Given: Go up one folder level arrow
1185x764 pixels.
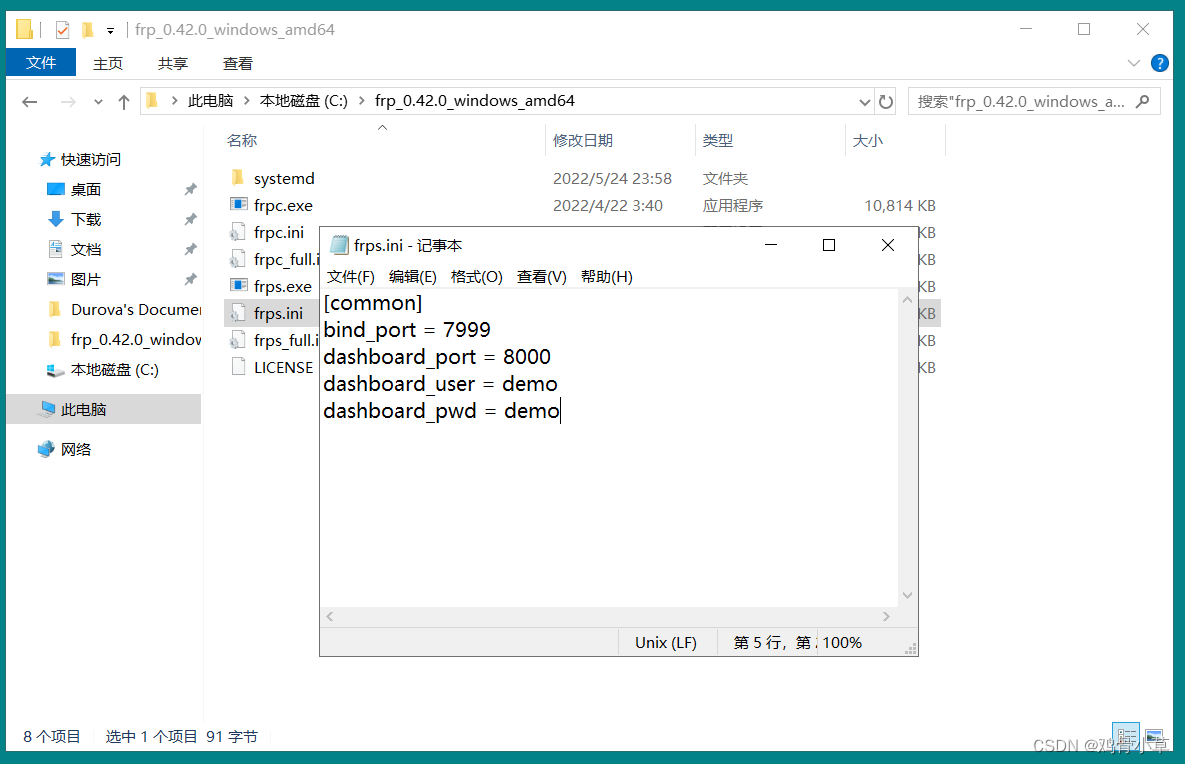Looking at the screenshot, I should 124,102.
